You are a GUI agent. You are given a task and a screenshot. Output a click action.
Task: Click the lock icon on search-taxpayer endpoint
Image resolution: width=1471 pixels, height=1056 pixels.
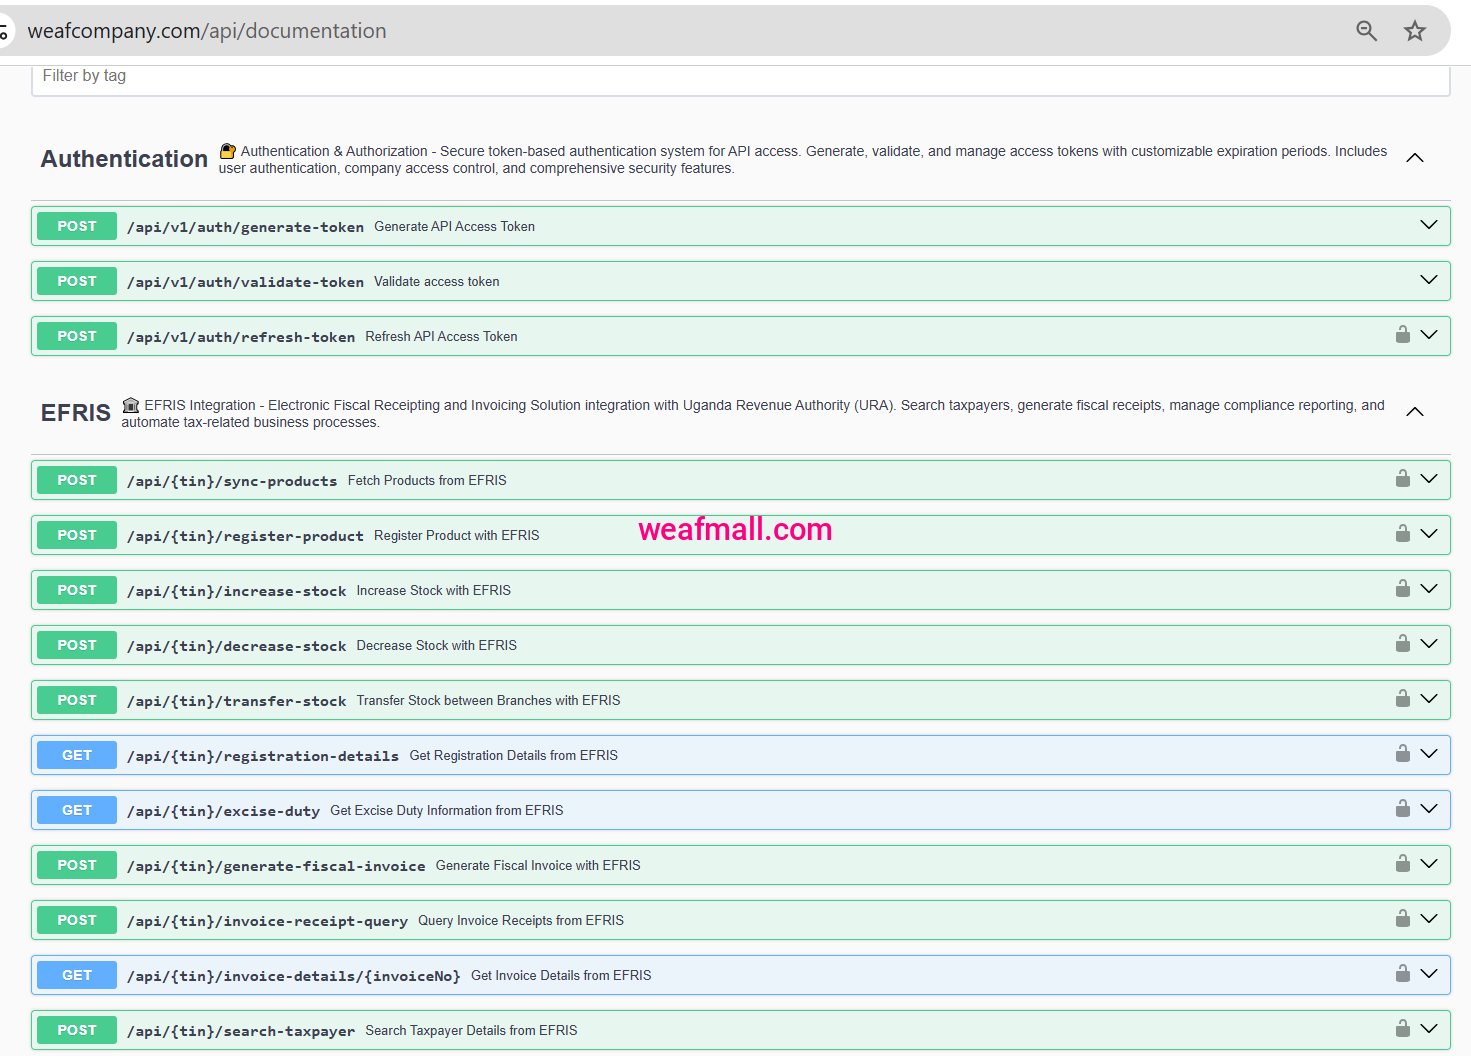(1402, 1027)
